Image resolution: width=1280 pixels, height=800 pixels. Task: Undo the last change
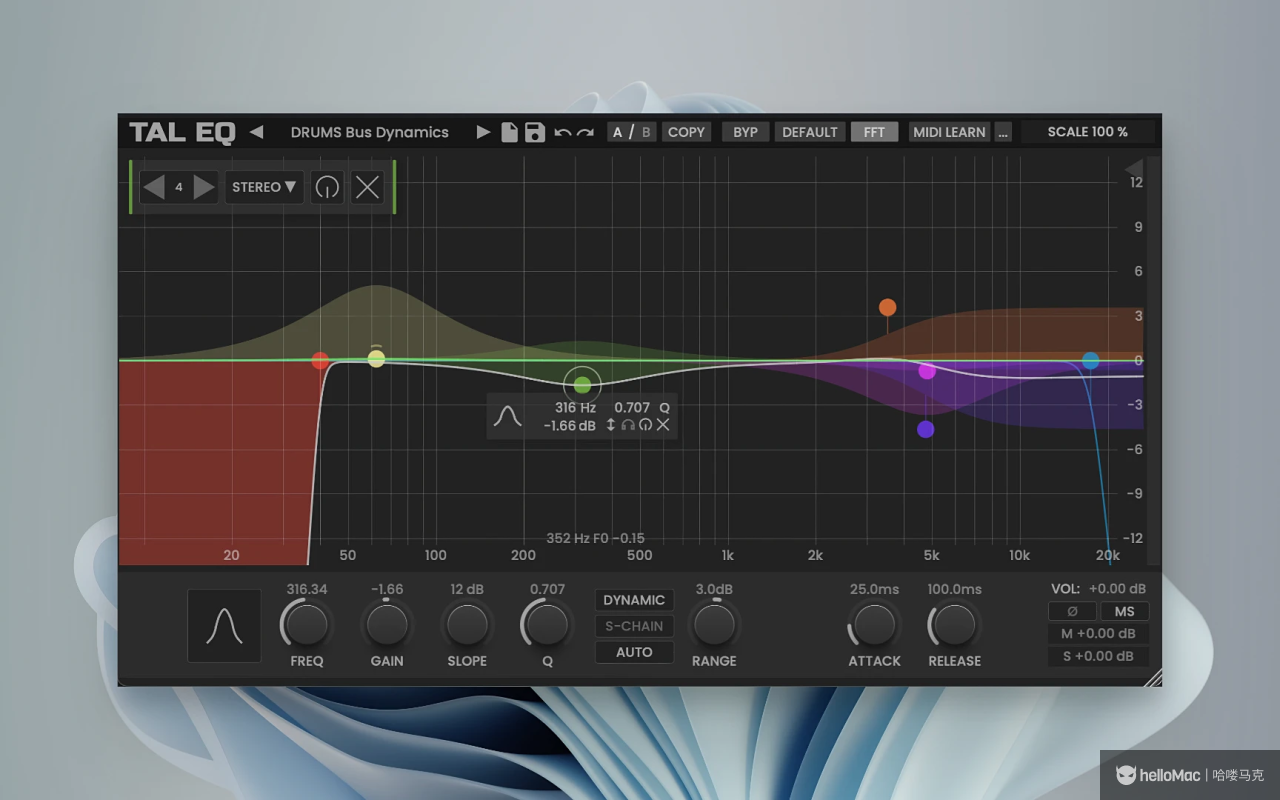[x=563, y=133]
